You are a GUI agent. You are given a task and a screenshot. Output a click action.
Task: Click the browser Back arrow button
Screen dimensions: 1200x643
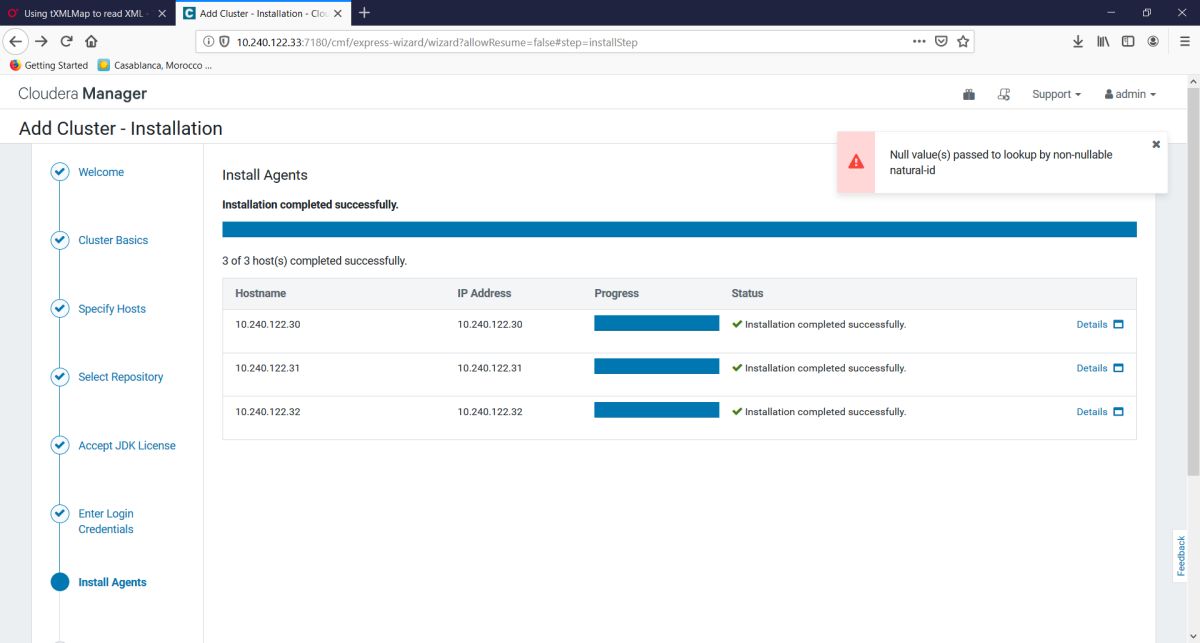16,41
